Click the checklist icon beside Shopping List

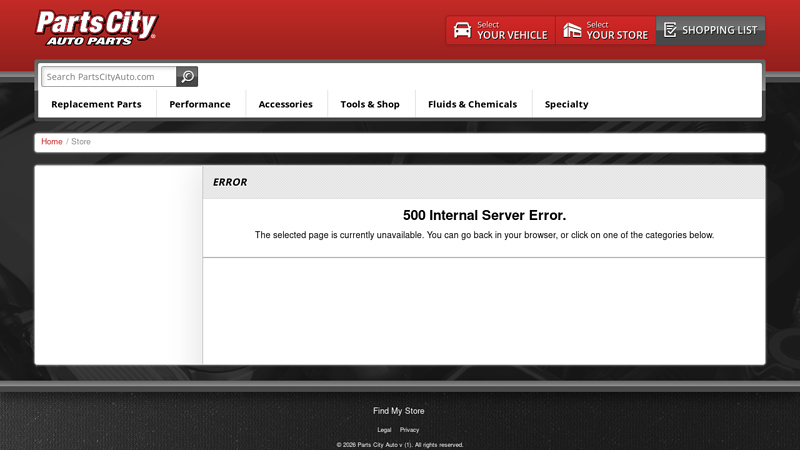tap(670, 30)
